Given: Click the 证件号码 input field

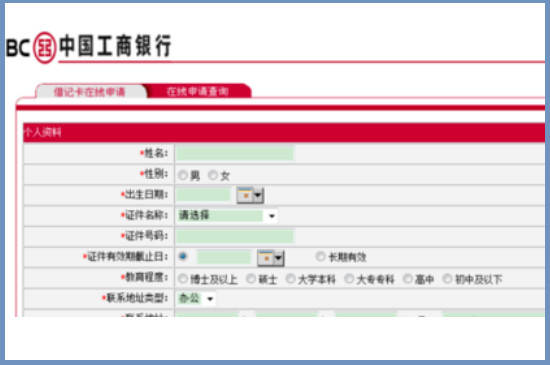Looking at the screenshot, I should tap(235, 236).
